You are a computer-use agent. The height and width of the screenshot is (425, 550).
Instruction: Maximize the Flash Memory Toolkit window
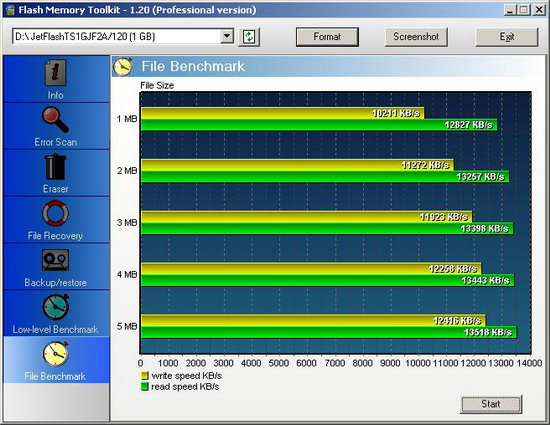pos(523,10)
